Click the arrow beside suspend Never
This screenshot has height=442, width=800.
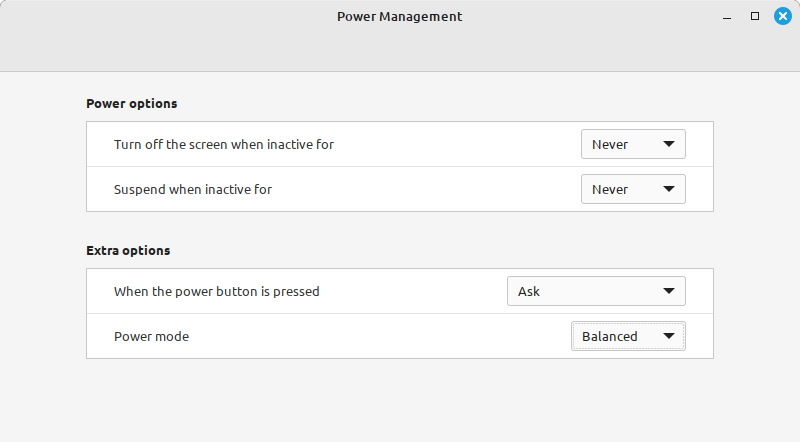(668, 189)
